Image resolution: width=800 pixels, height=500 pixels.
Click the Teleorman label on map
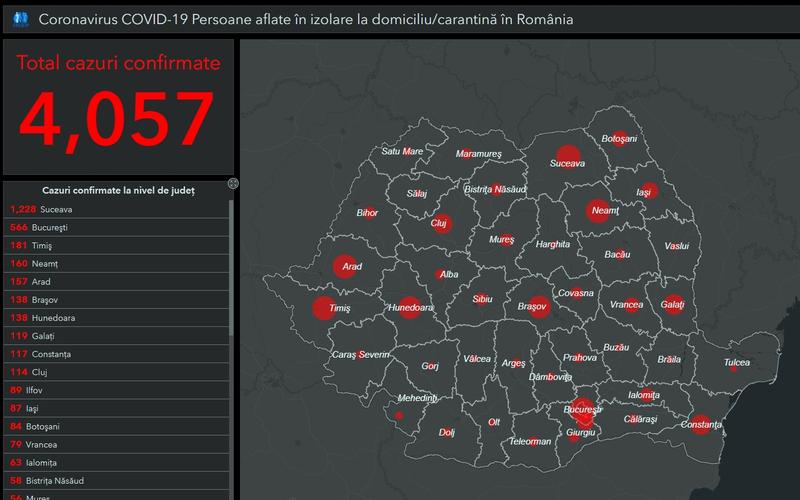click(x=530, y=441)
